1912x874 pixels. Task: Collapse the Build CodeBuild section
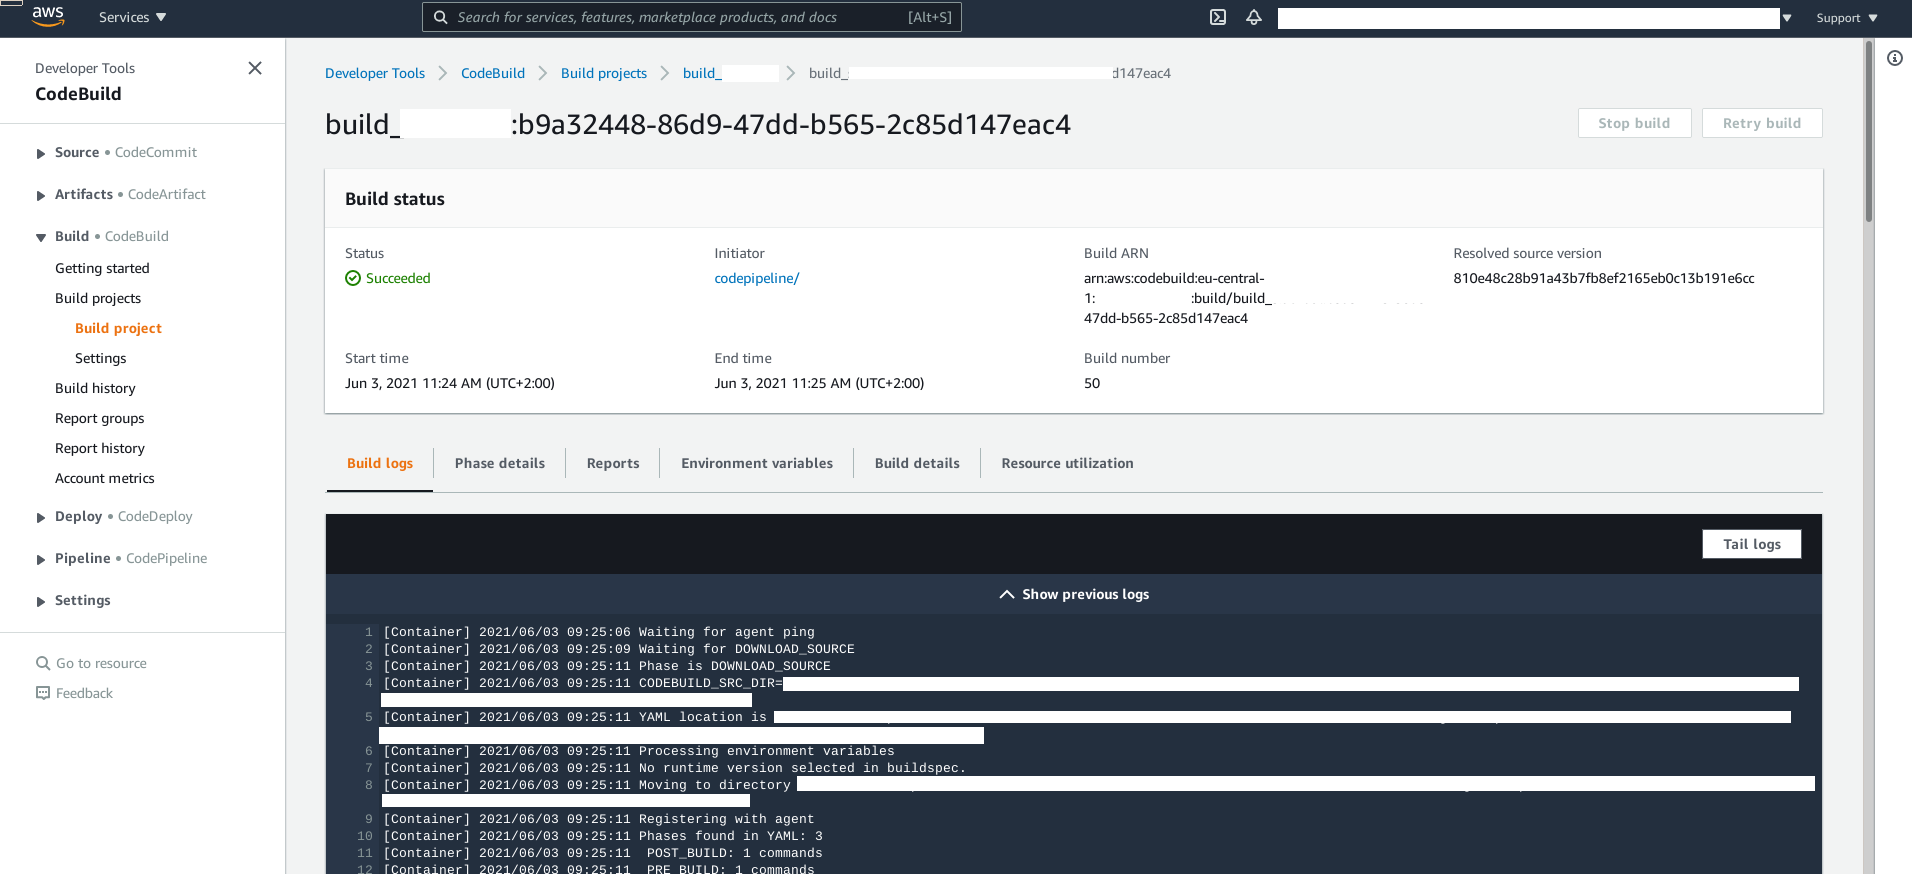pyautogui.click(x=41, y=237)
